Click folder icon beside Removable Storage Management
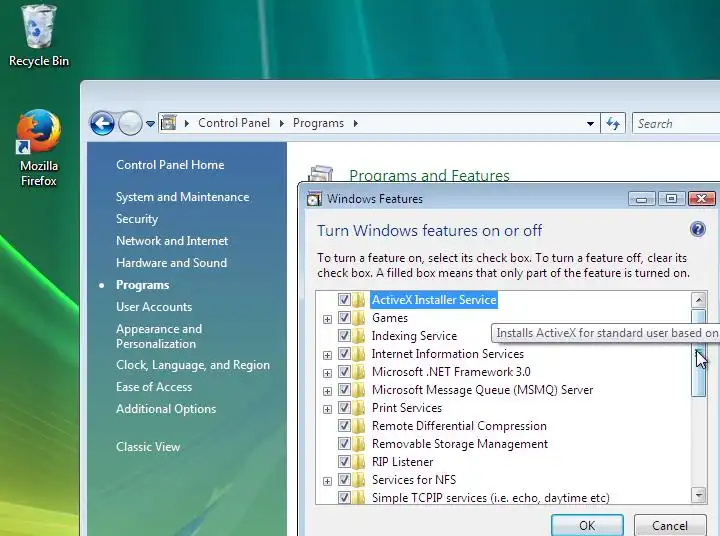Screen dimensions: 720x536 pos(359,444)
